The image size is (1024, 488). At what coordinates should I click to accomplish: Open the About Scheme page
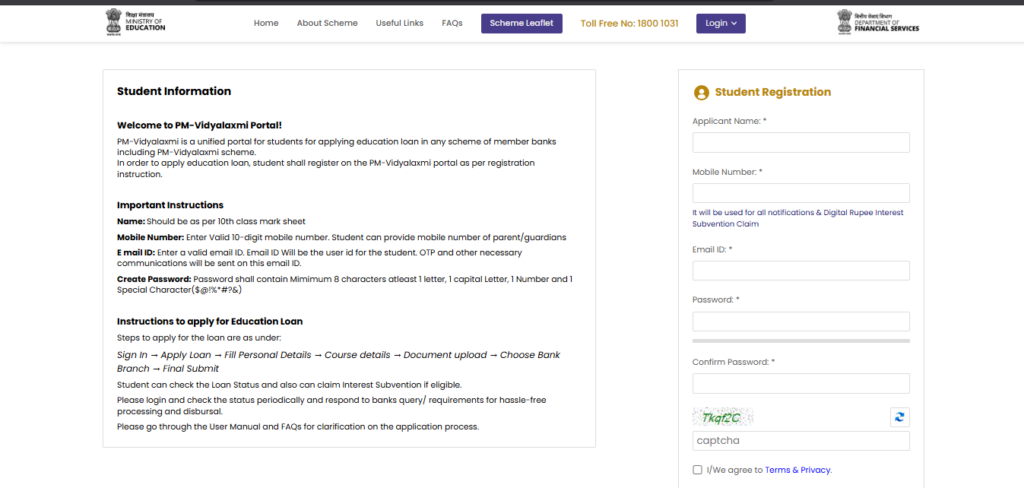click(327, 23)
